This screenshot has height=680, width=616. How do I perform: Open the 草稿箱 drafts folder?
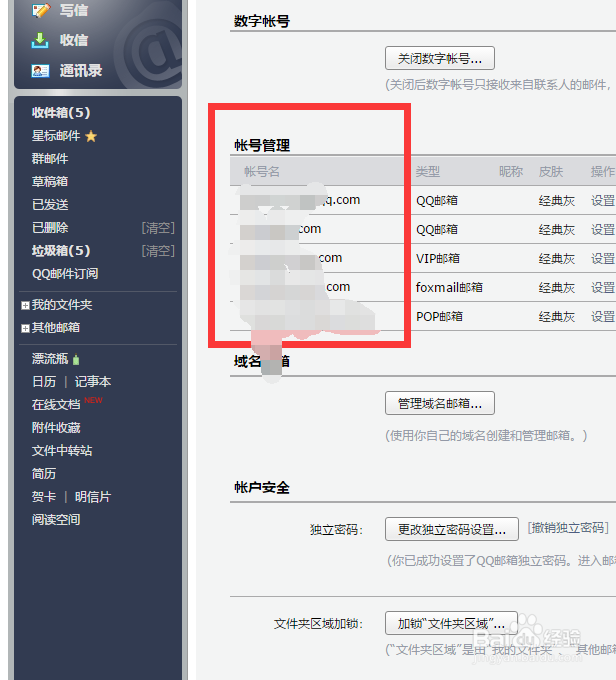[50, 182]
